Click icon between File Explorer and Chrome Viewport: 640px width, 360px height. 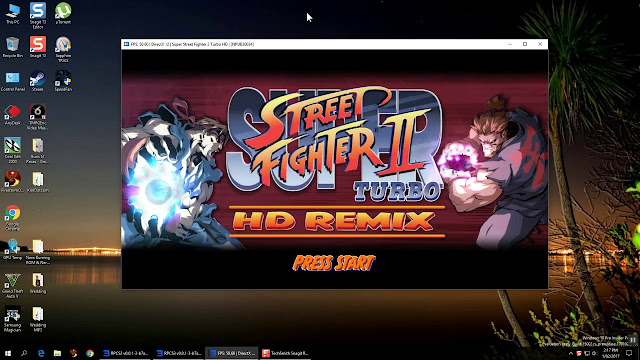[73, 353]
